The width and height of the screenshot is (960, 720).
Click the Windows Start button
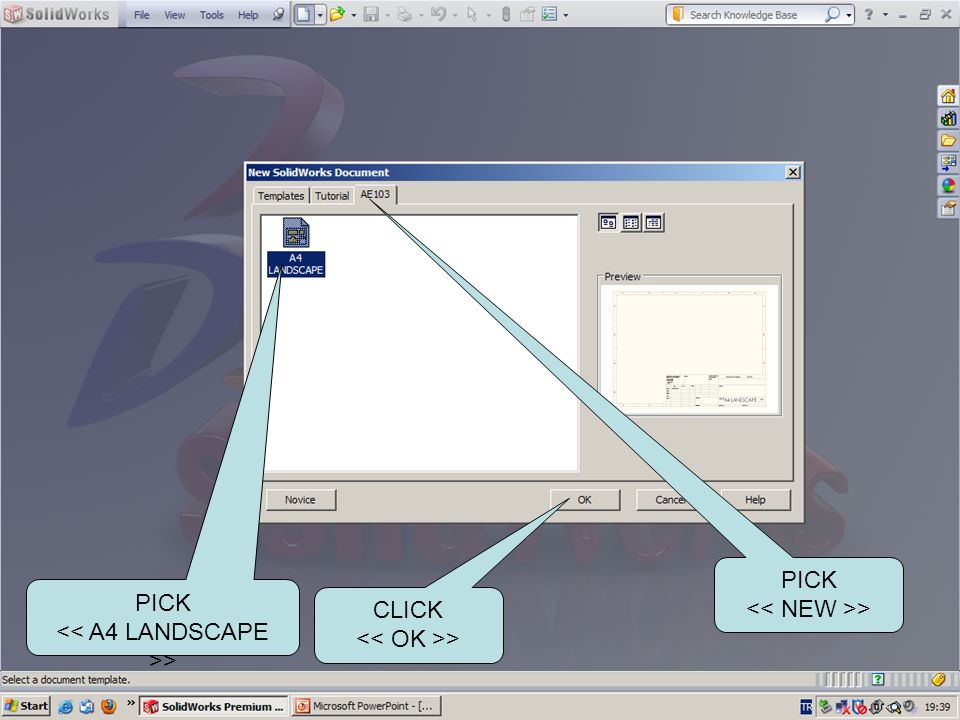coord(26,706)
